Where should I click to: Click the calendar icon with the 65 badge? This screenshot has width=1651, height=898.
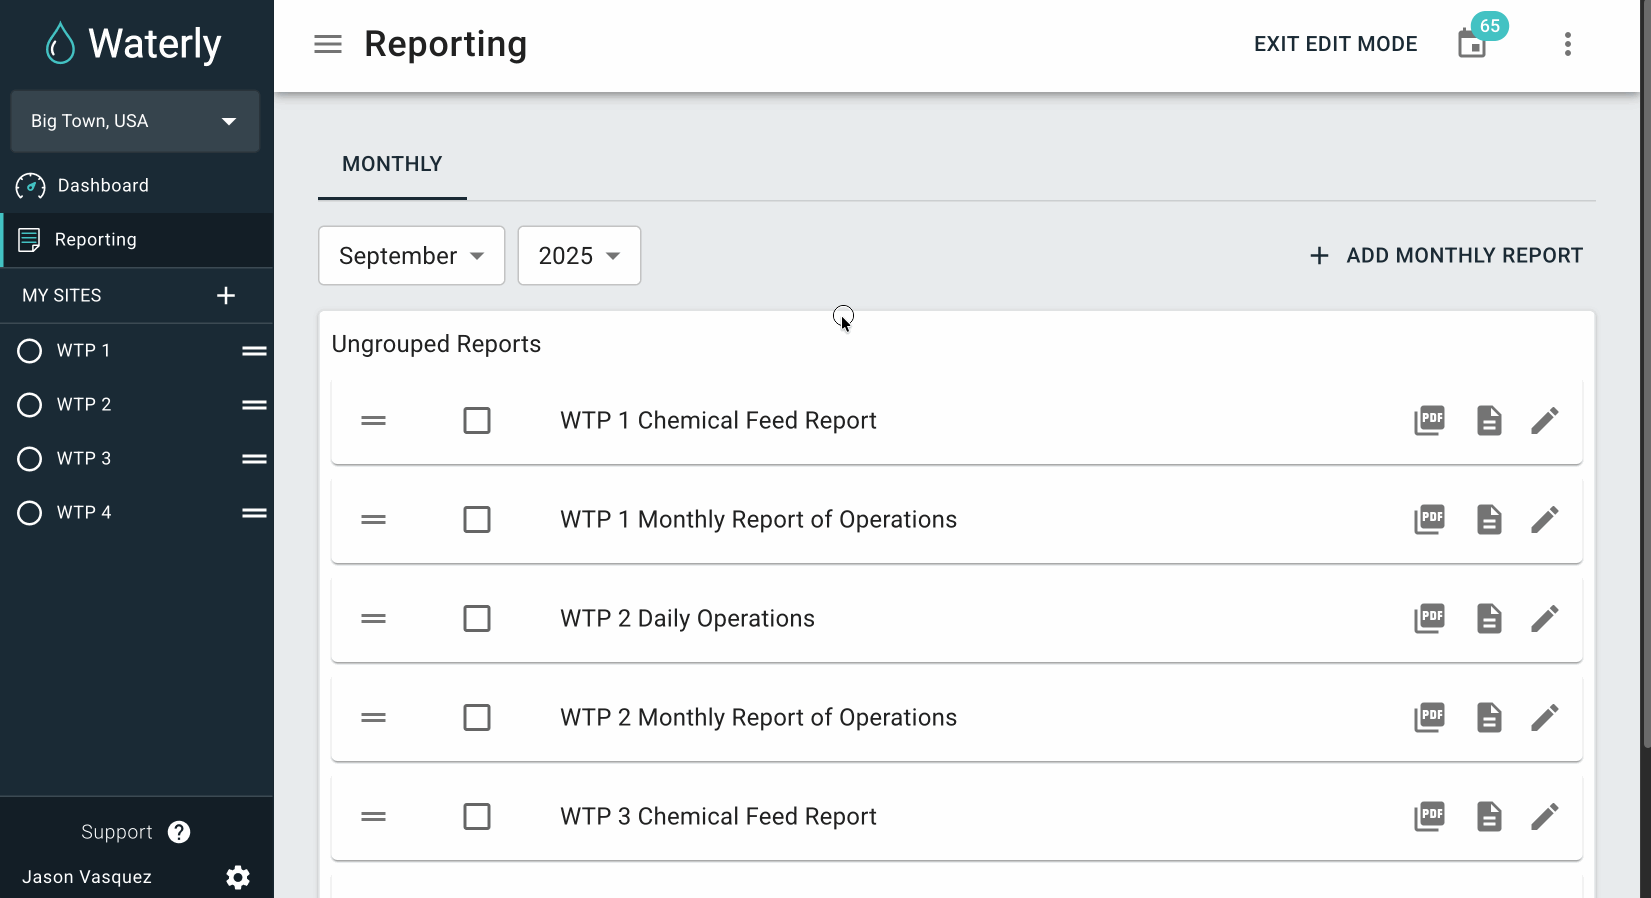point(1472,44)
